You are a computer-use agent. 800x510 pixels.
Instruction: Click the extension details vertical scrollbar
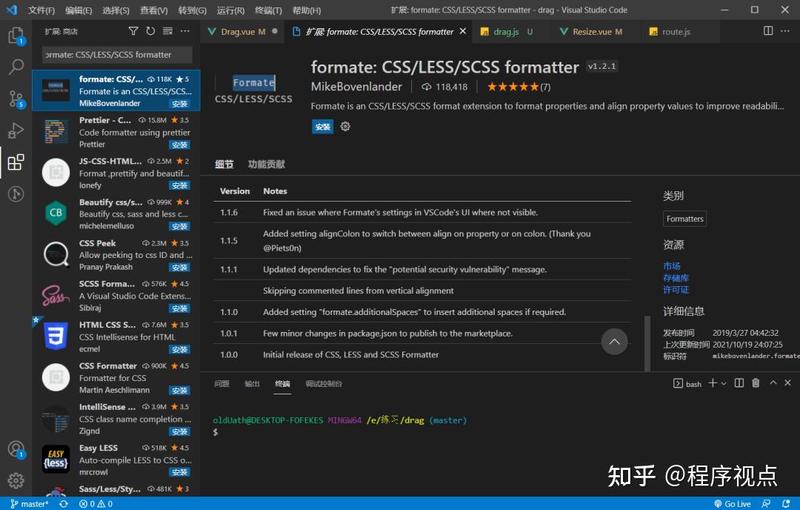(x=647, y=343)
